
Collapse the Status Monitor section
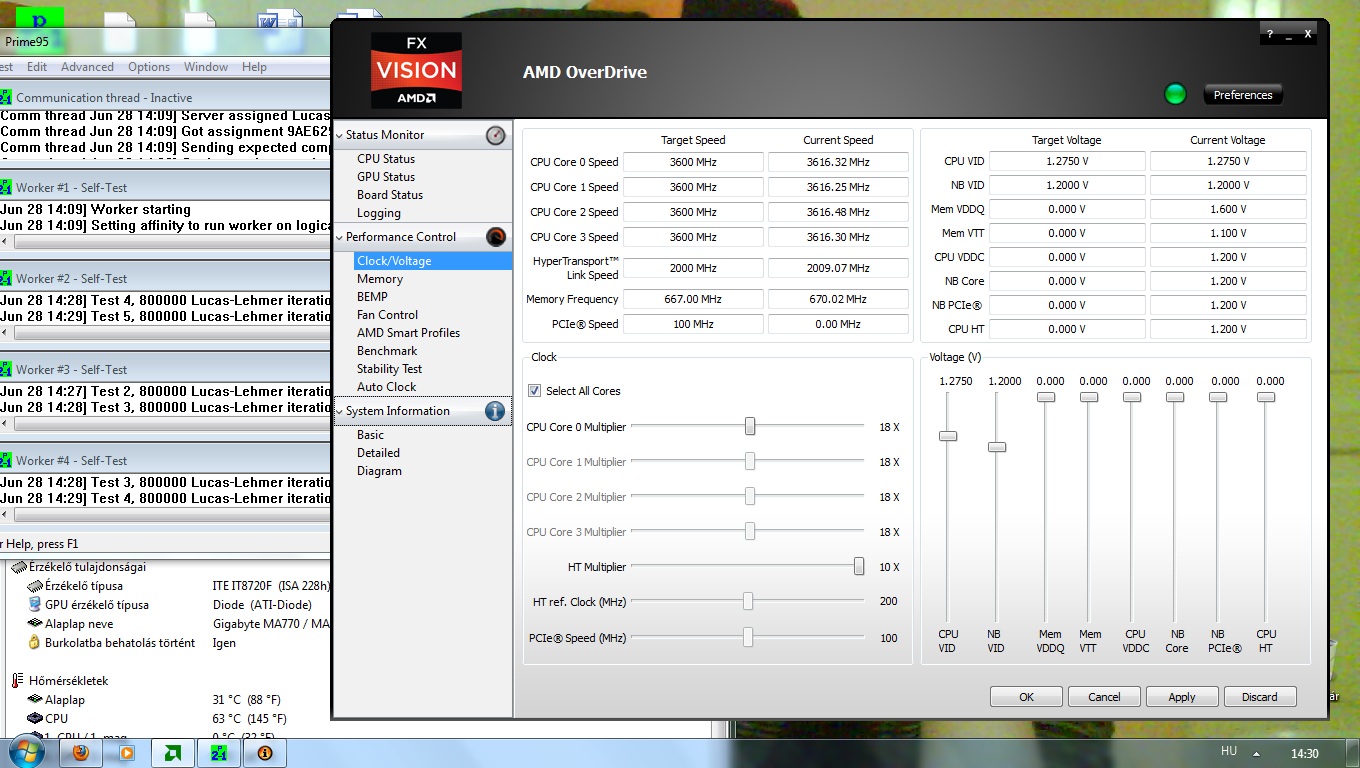point(339,135)
